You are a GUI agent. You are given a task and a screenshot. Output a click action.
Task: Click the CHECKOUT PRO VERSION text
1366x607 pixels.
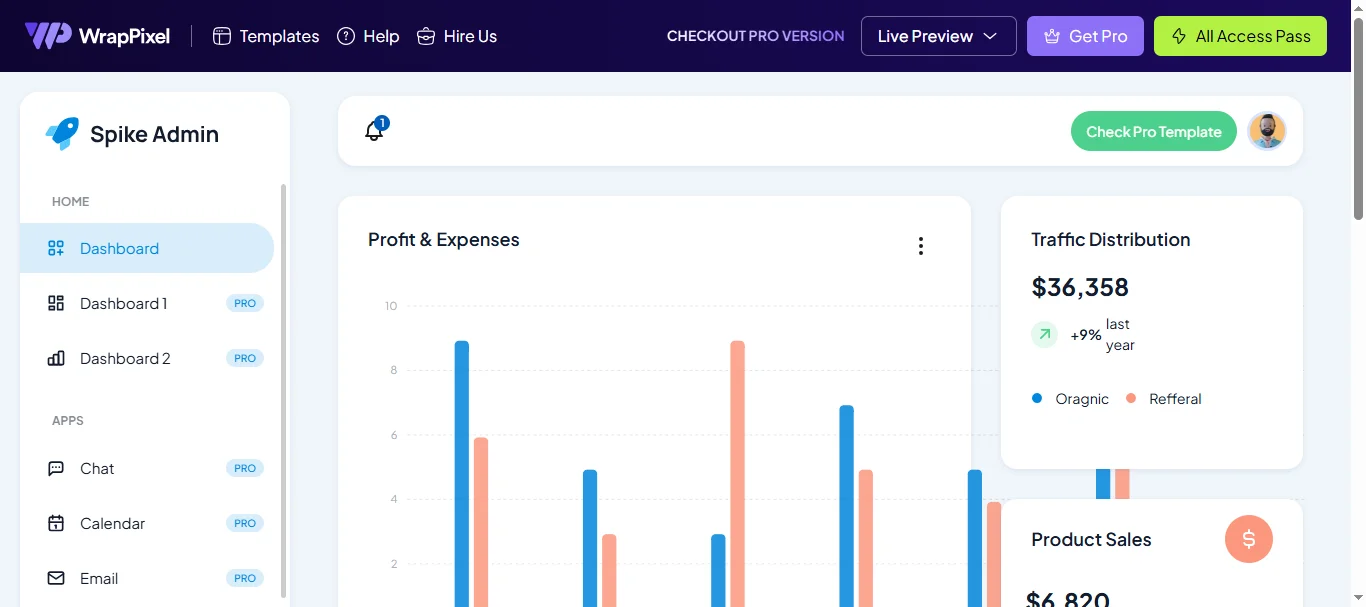(755, 36)
